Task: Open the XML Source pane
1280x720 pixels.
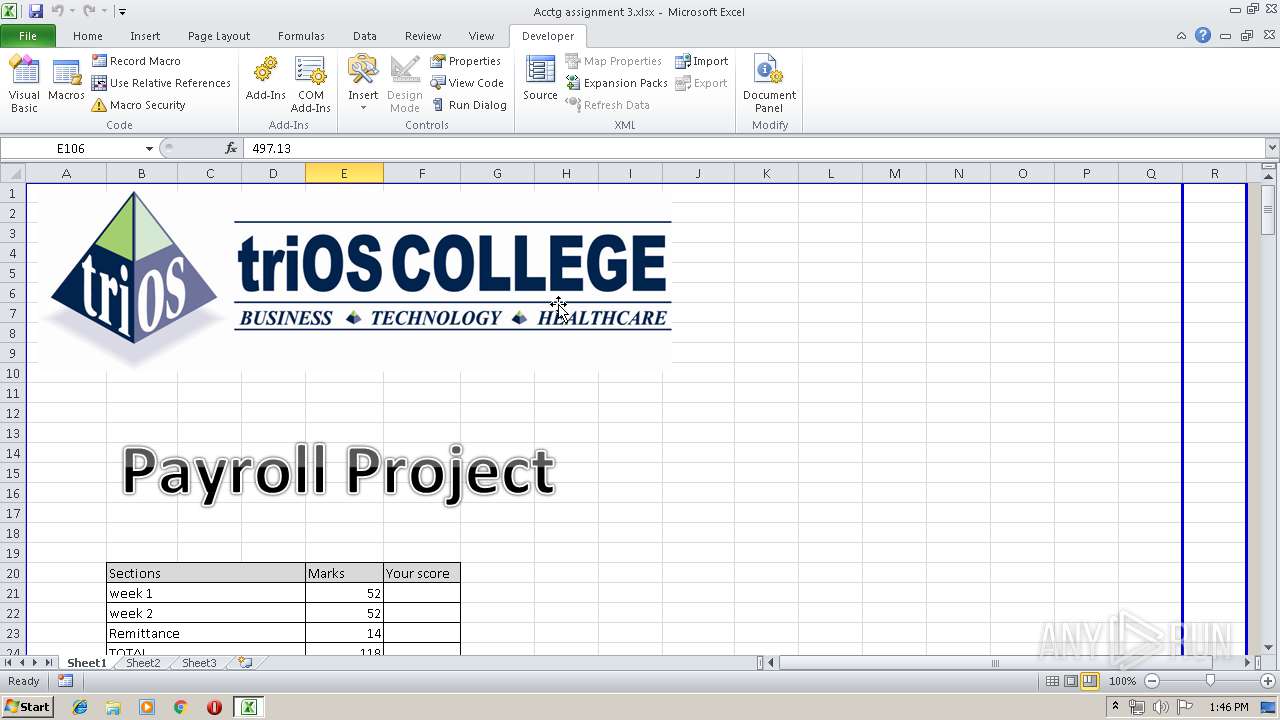Action: pos(540,80)
